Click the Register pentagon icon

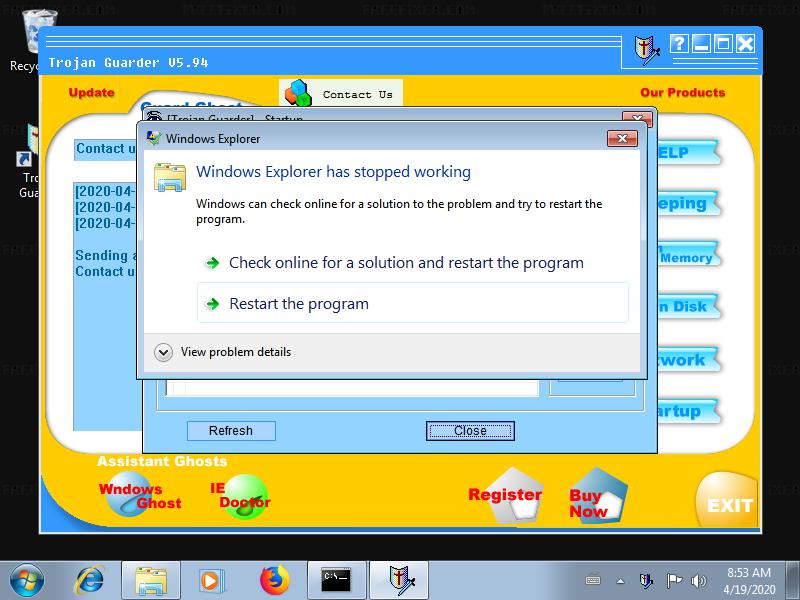(515, 495)
